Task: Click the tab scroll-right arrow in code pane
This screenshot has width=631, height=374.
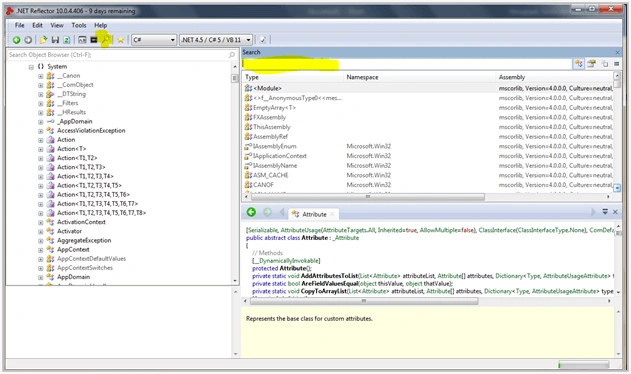Action: (x=593, y=212)
